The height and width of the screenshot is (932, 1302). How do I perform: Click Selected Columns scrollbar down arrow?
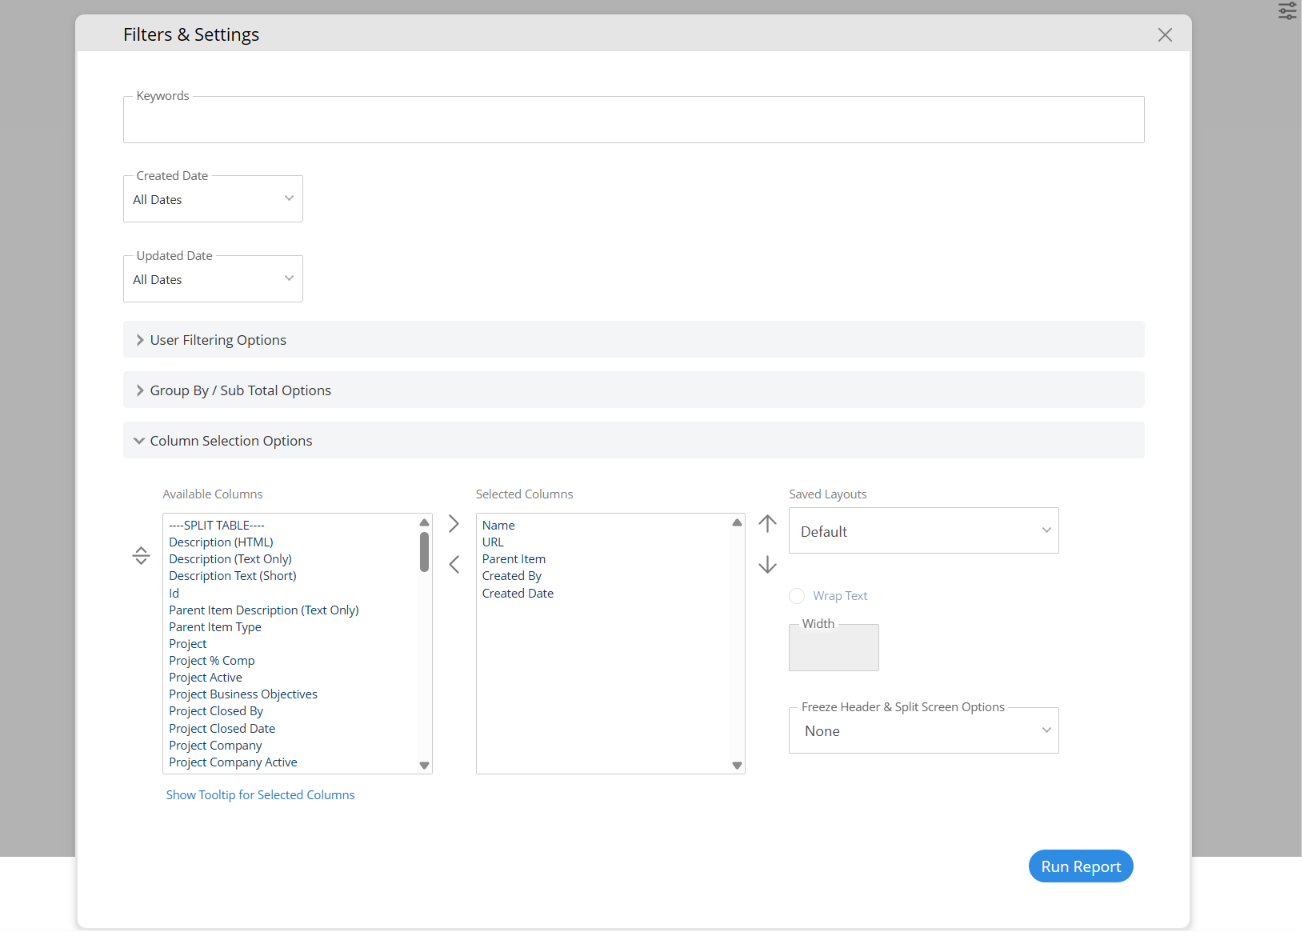pyautogui.click(x=737, y=765)
